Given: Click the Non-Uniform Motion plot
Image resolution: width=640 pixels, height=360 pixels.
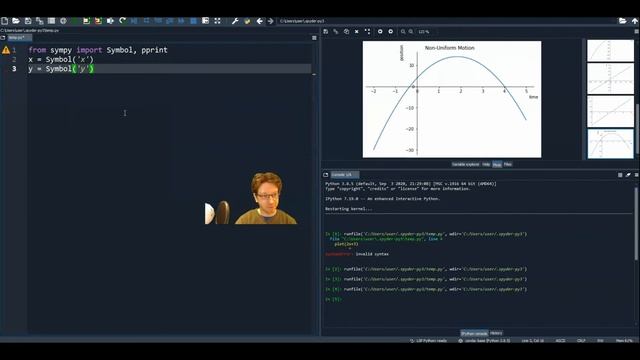Looking at the screenshot, I should (x=452, y=99).
